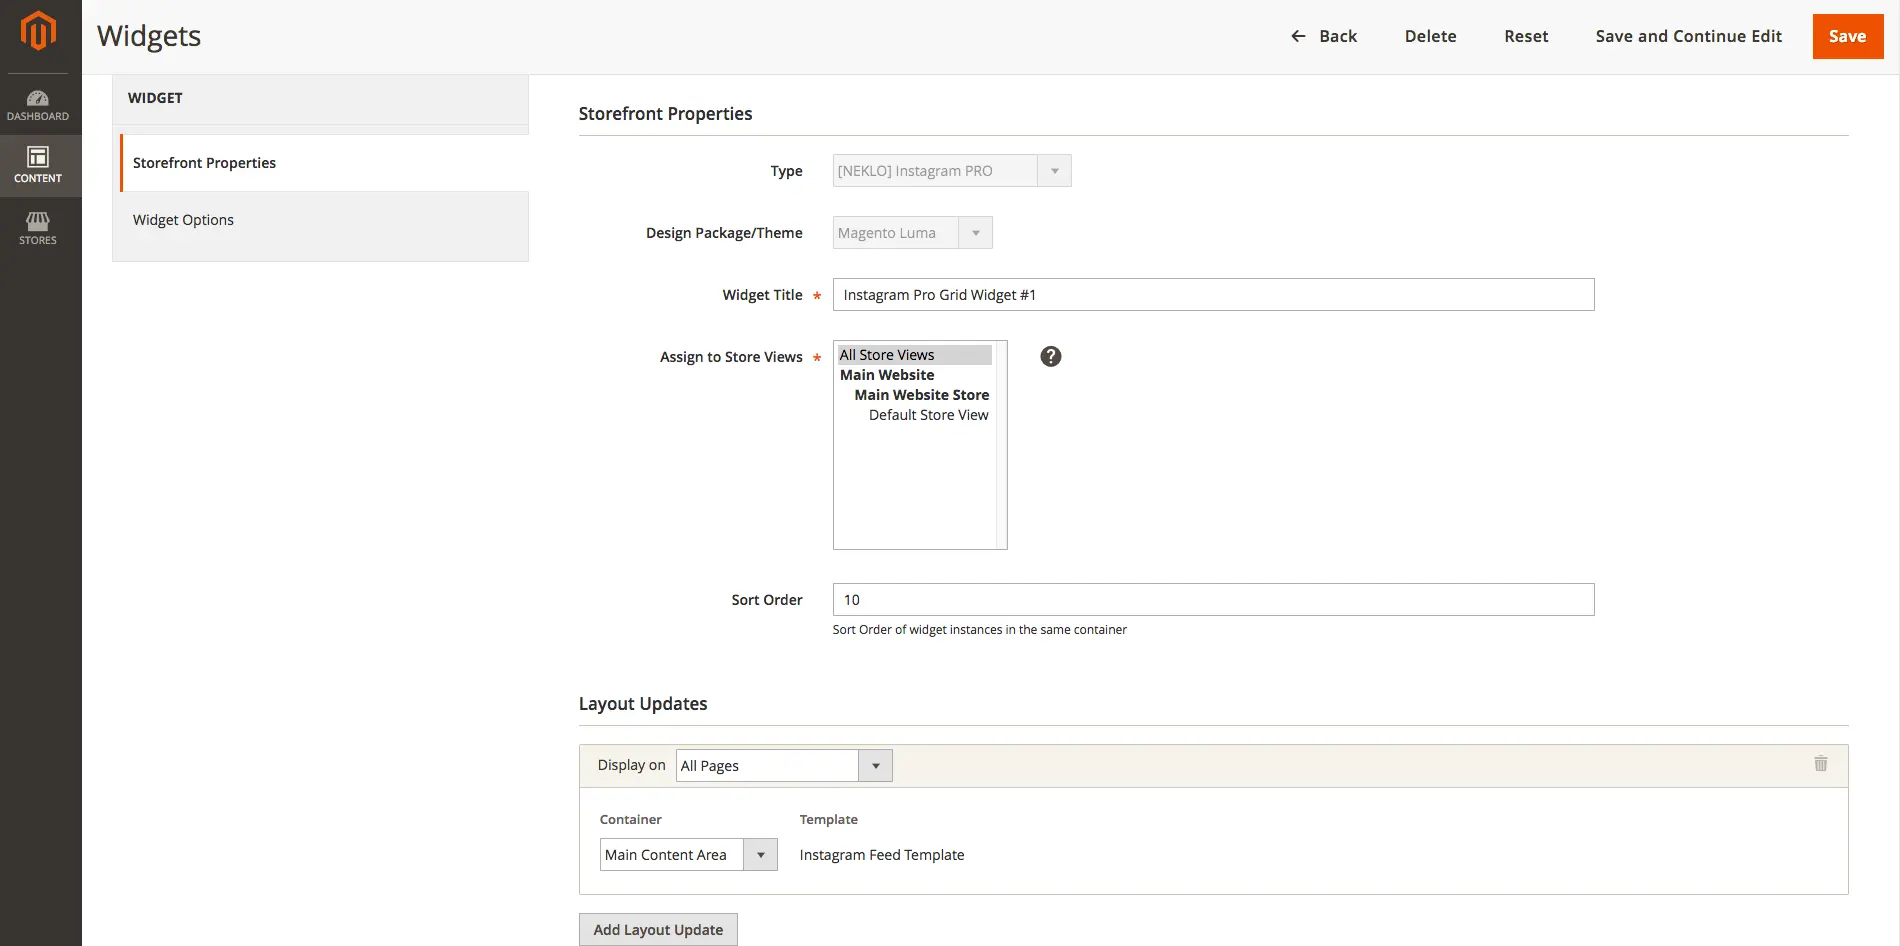Screen dimensions: 1900x946
Task: Select All Store Views option
Action: [x=914, y=355]
